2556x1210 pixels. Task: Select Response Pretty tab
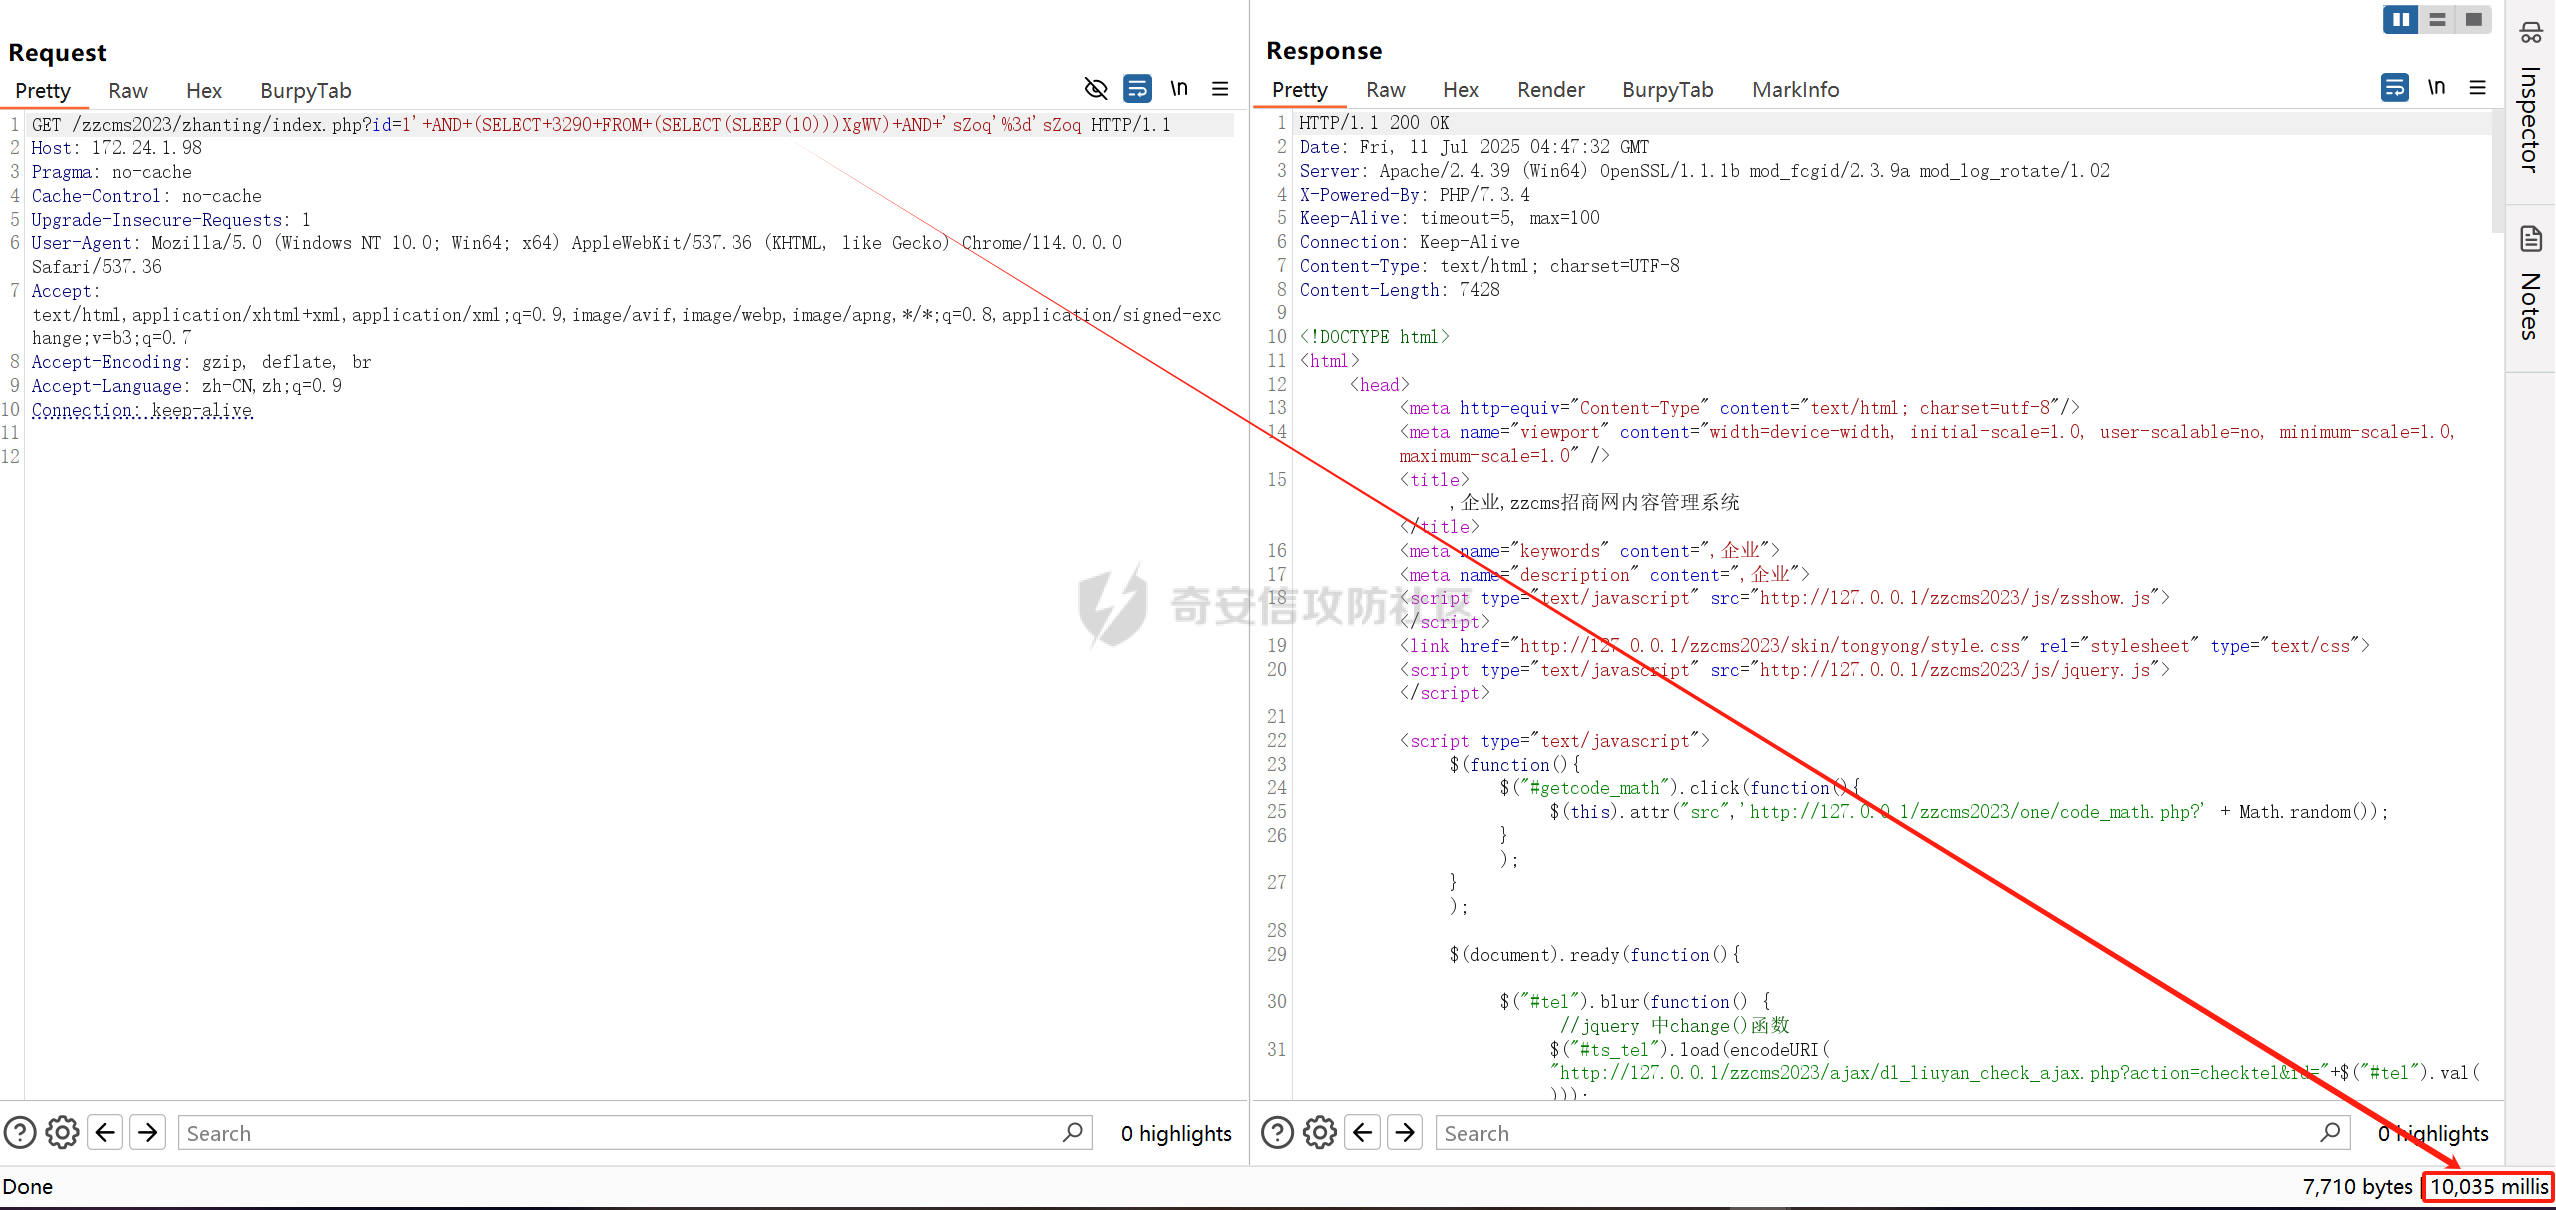click(x=1300, y=90)
